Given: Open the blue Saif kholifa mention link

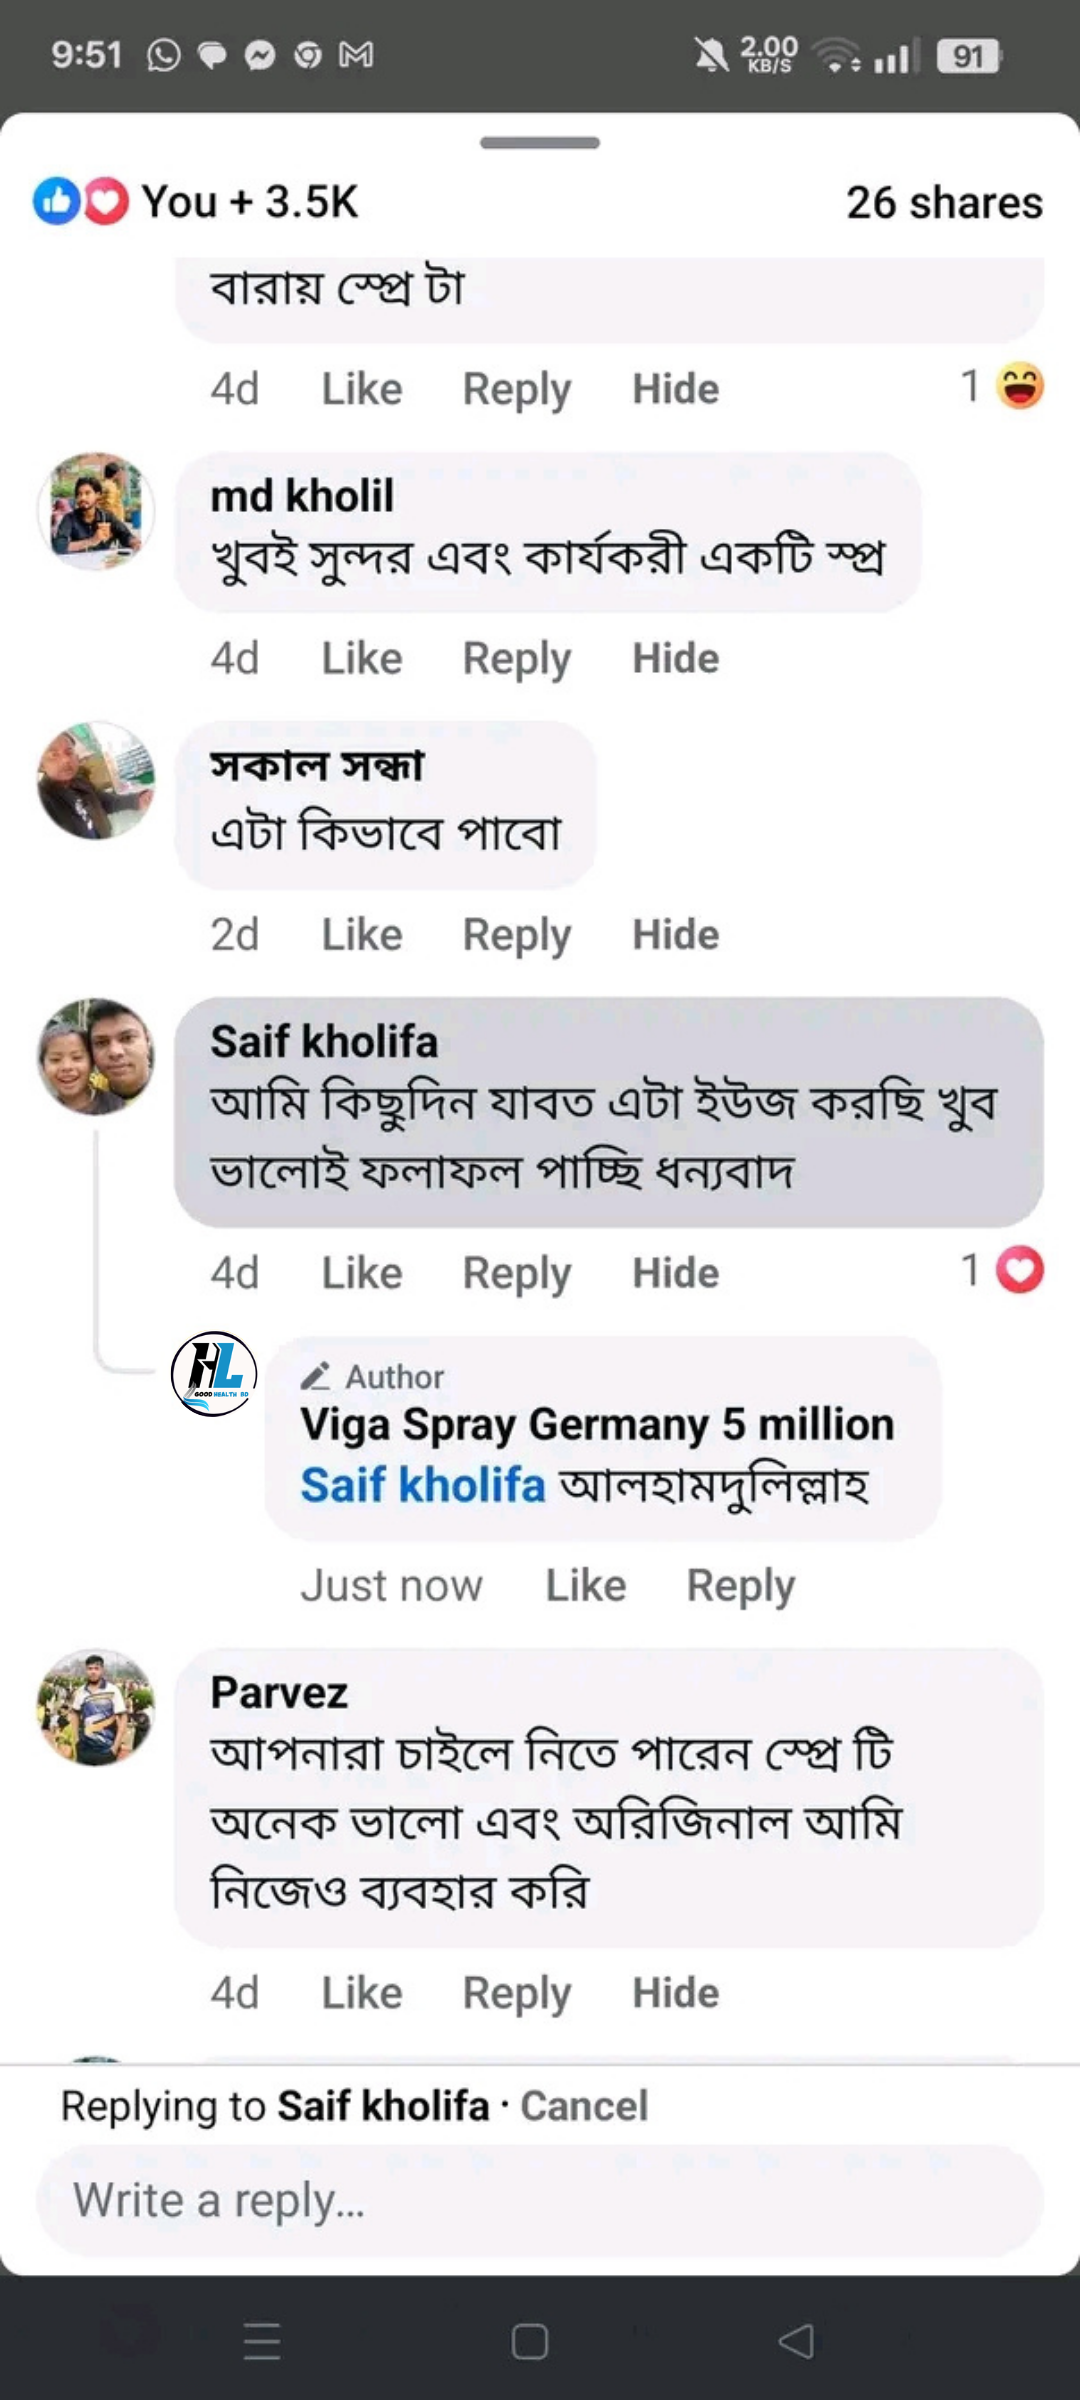Looking at the screenshot, I should point(423,1485).
